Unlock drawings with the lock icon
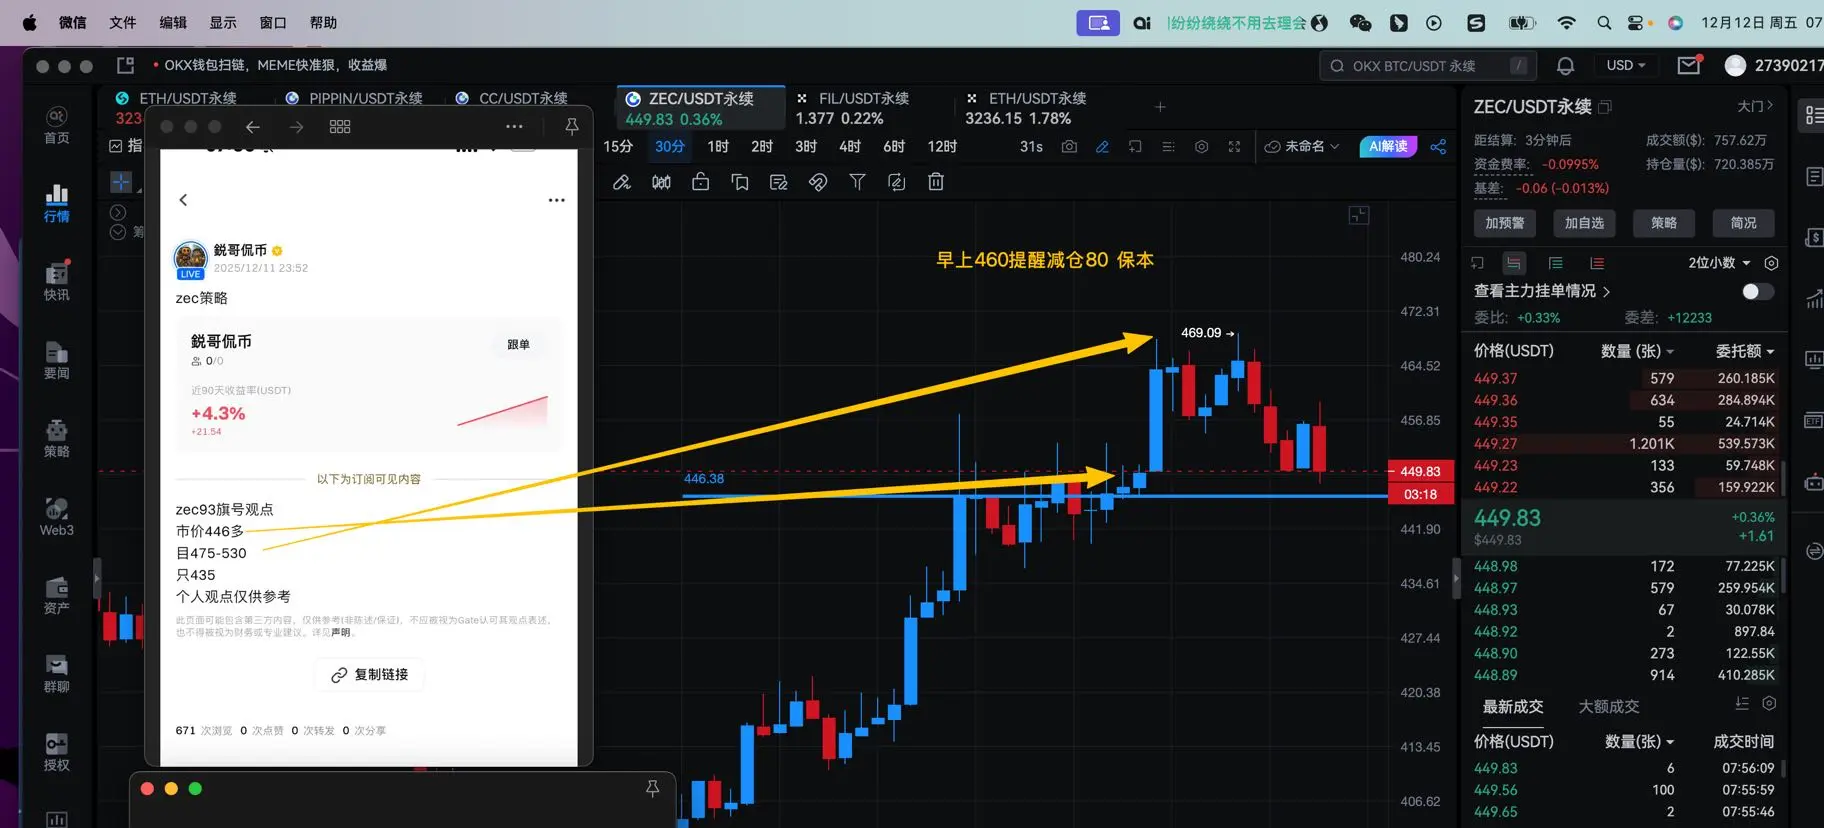The height and width of the screenshot is (828, 1824). pyautogui.click(x=700, y=182)
